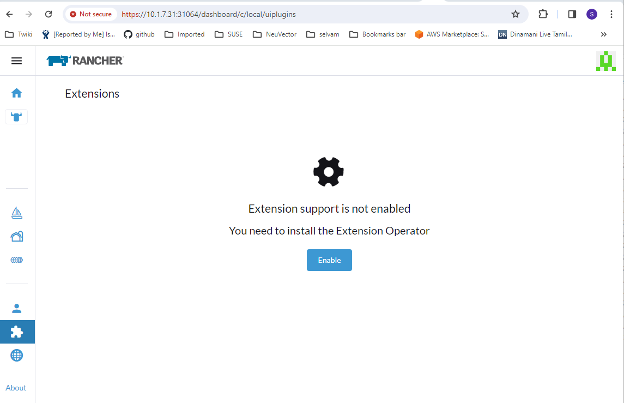Open the hamburger navigation menu
Image resolution: width=624 pixels, height=404 pixels.
coord(16,61)
